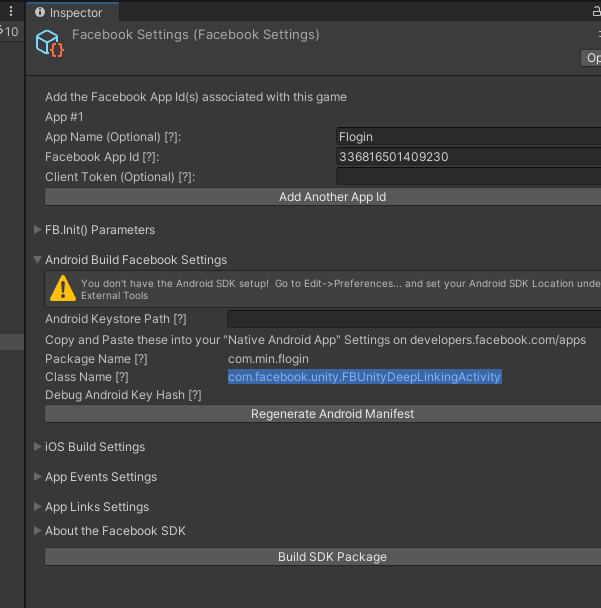Screen dimensions: 601x608
Task: Toggle the Inspector lock icon
Action: (x=597, y=12)
